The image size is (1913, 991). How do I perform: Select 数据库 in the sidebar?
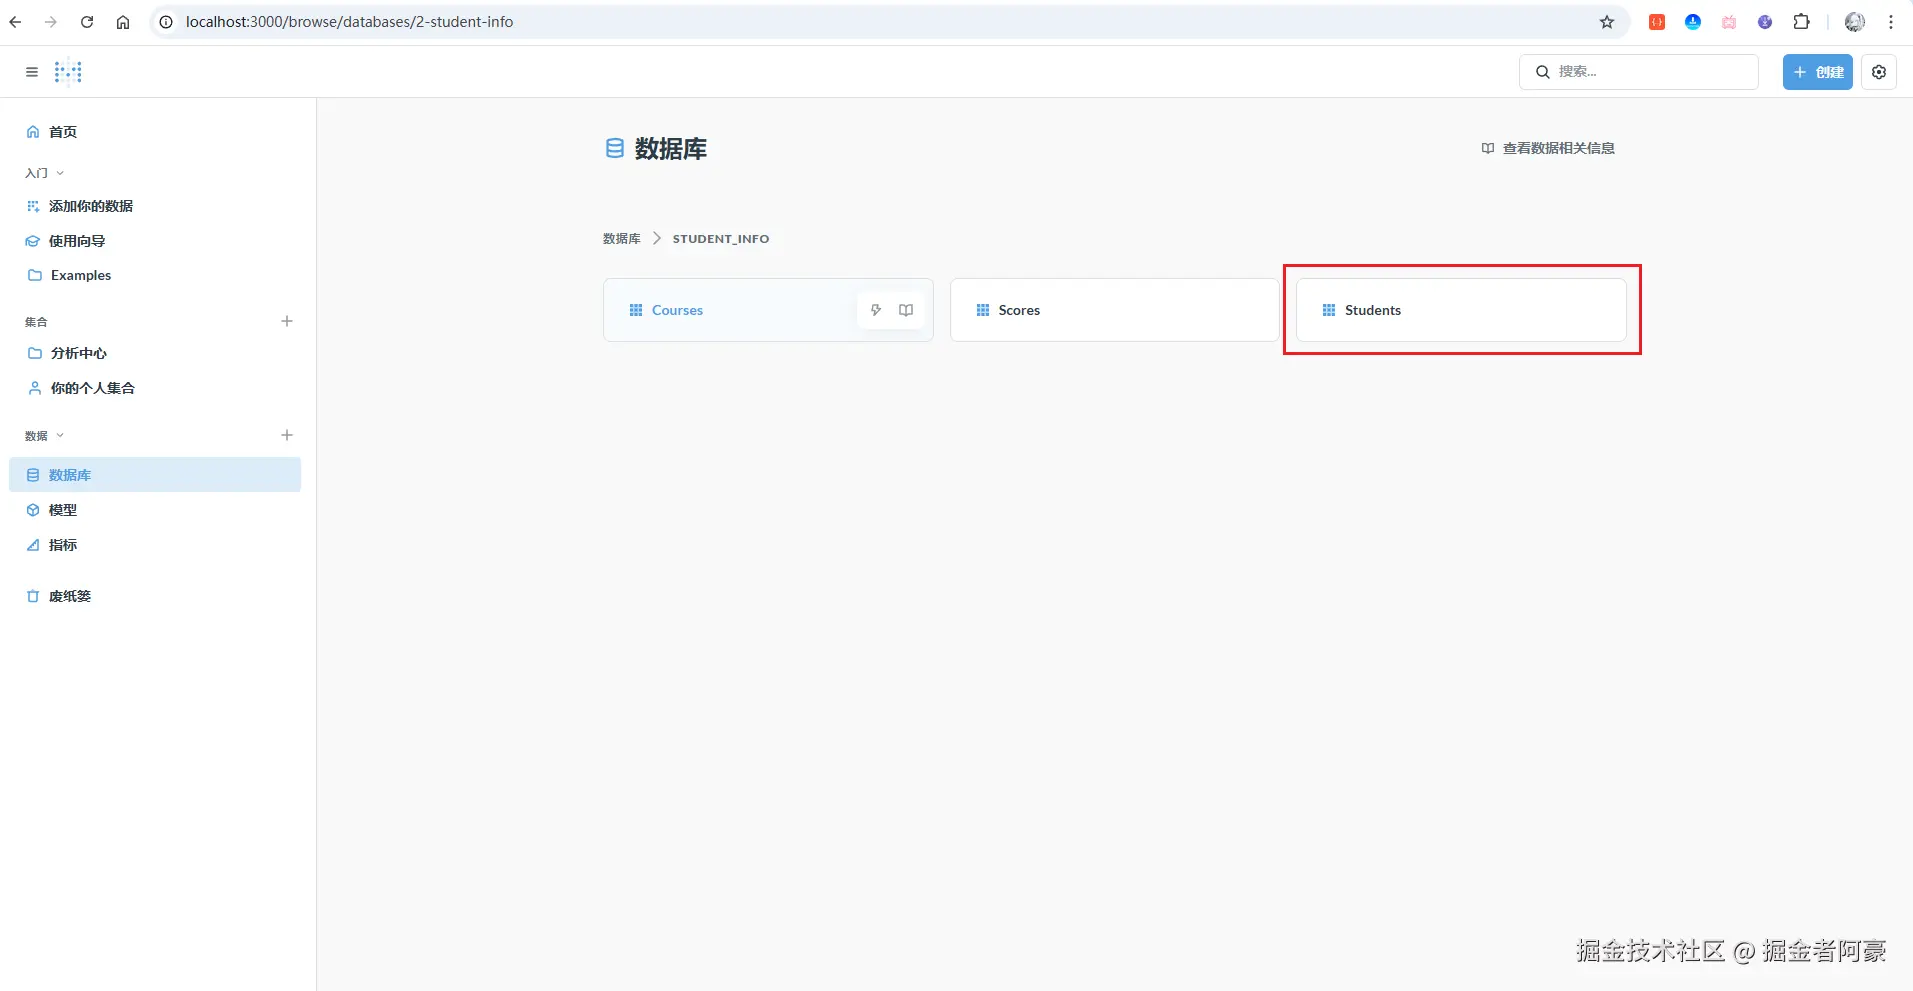155,475
